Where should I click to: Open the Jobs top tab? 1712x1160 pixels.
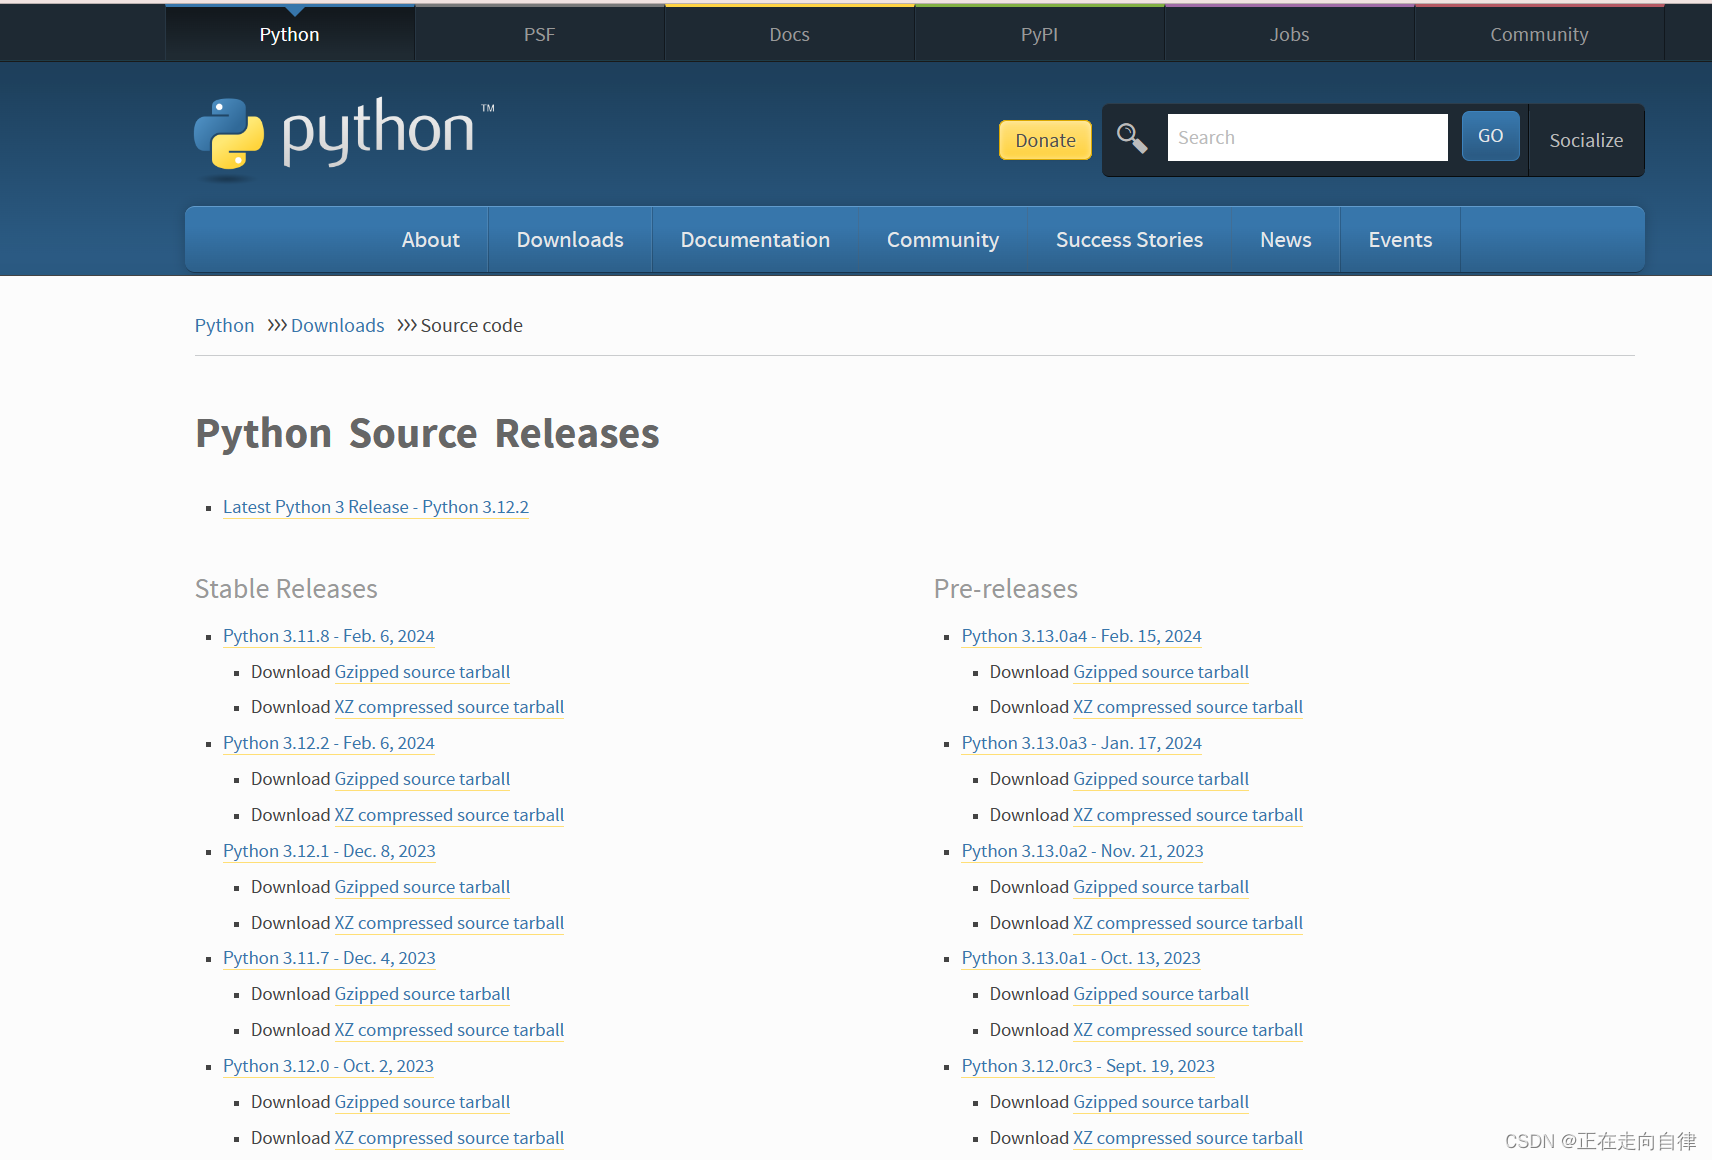(1289, 35)
